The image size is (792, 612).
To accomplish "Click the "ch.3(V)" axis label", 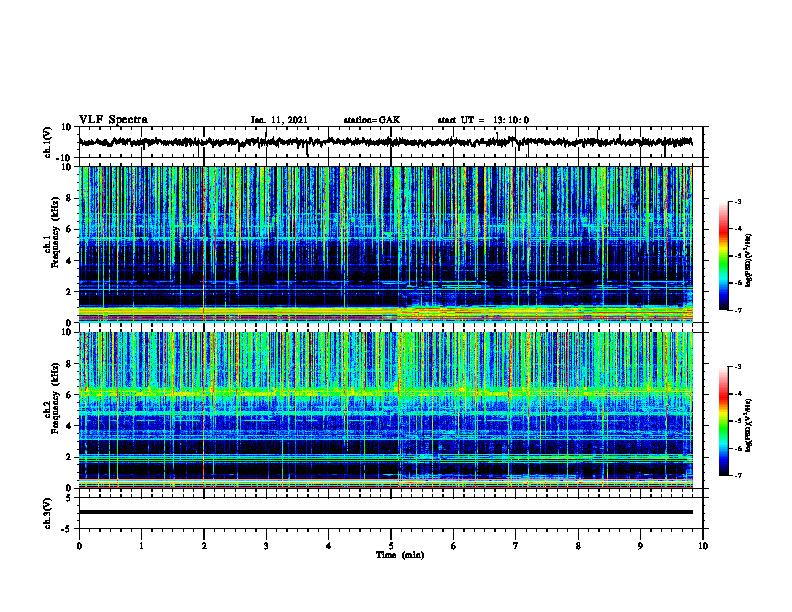I will click(48, 514).
